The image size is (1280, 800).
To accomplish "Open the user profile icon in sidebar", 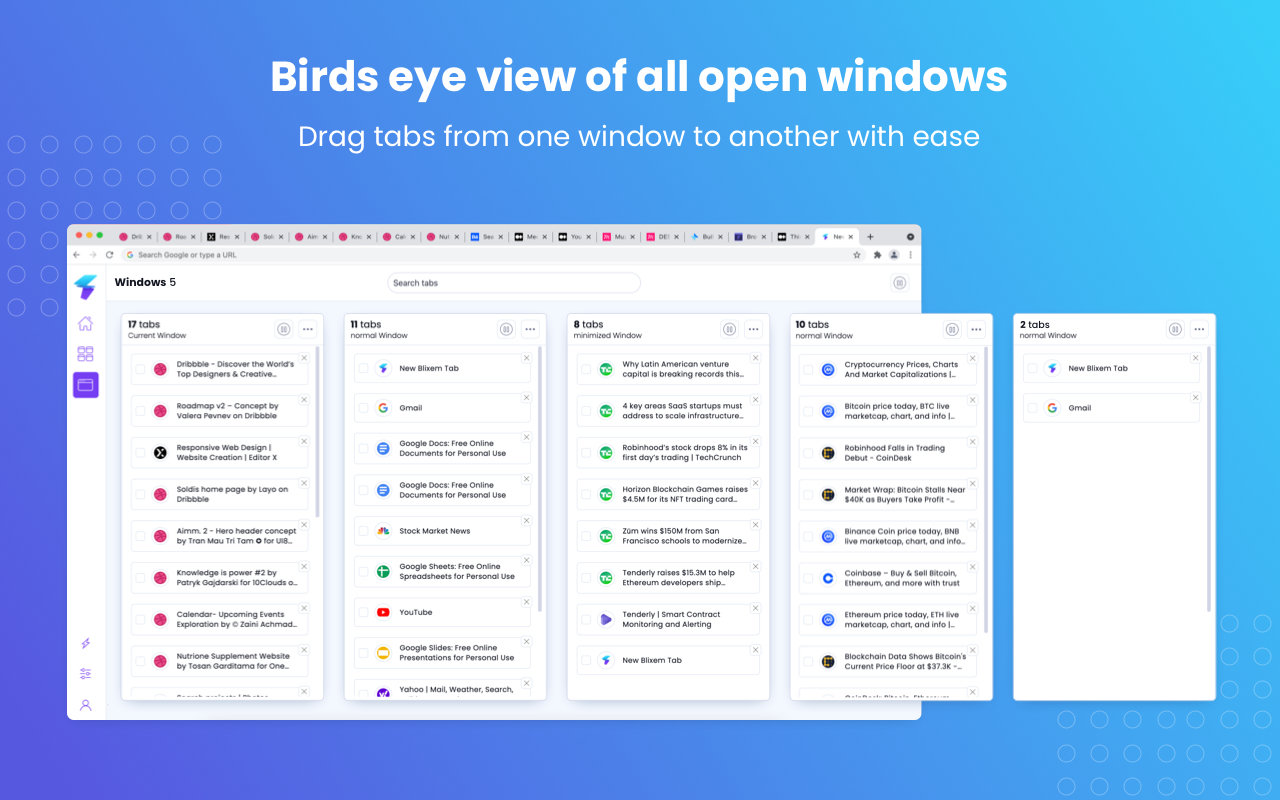I will click(x=85, y=705).
